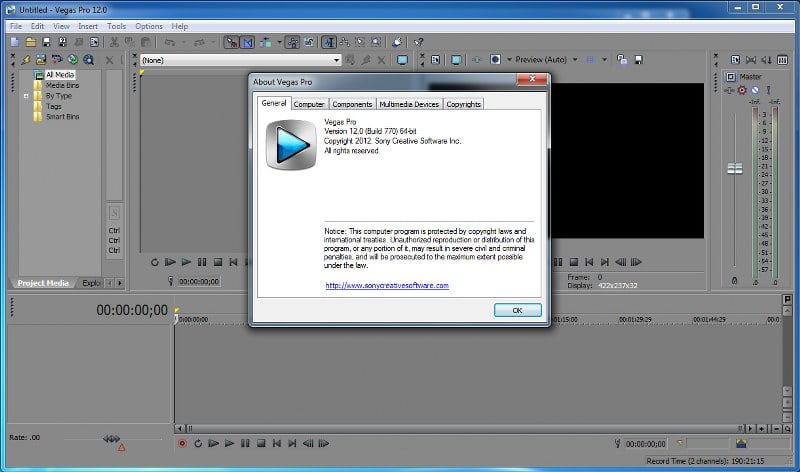Select All Media in media tree
Viewport: 800px width, 472px height.
(x=60, y=74)
